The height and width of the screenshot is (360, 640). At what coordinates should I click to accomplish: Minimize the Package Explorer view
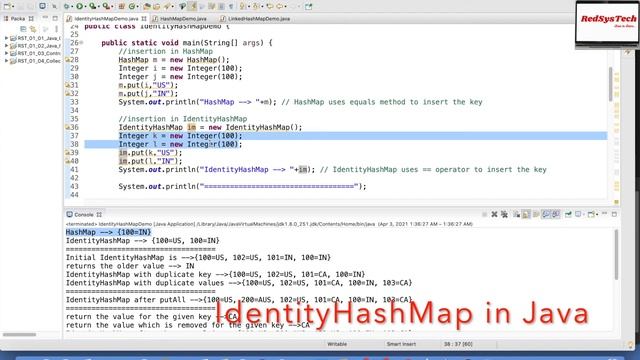[45, 18]
